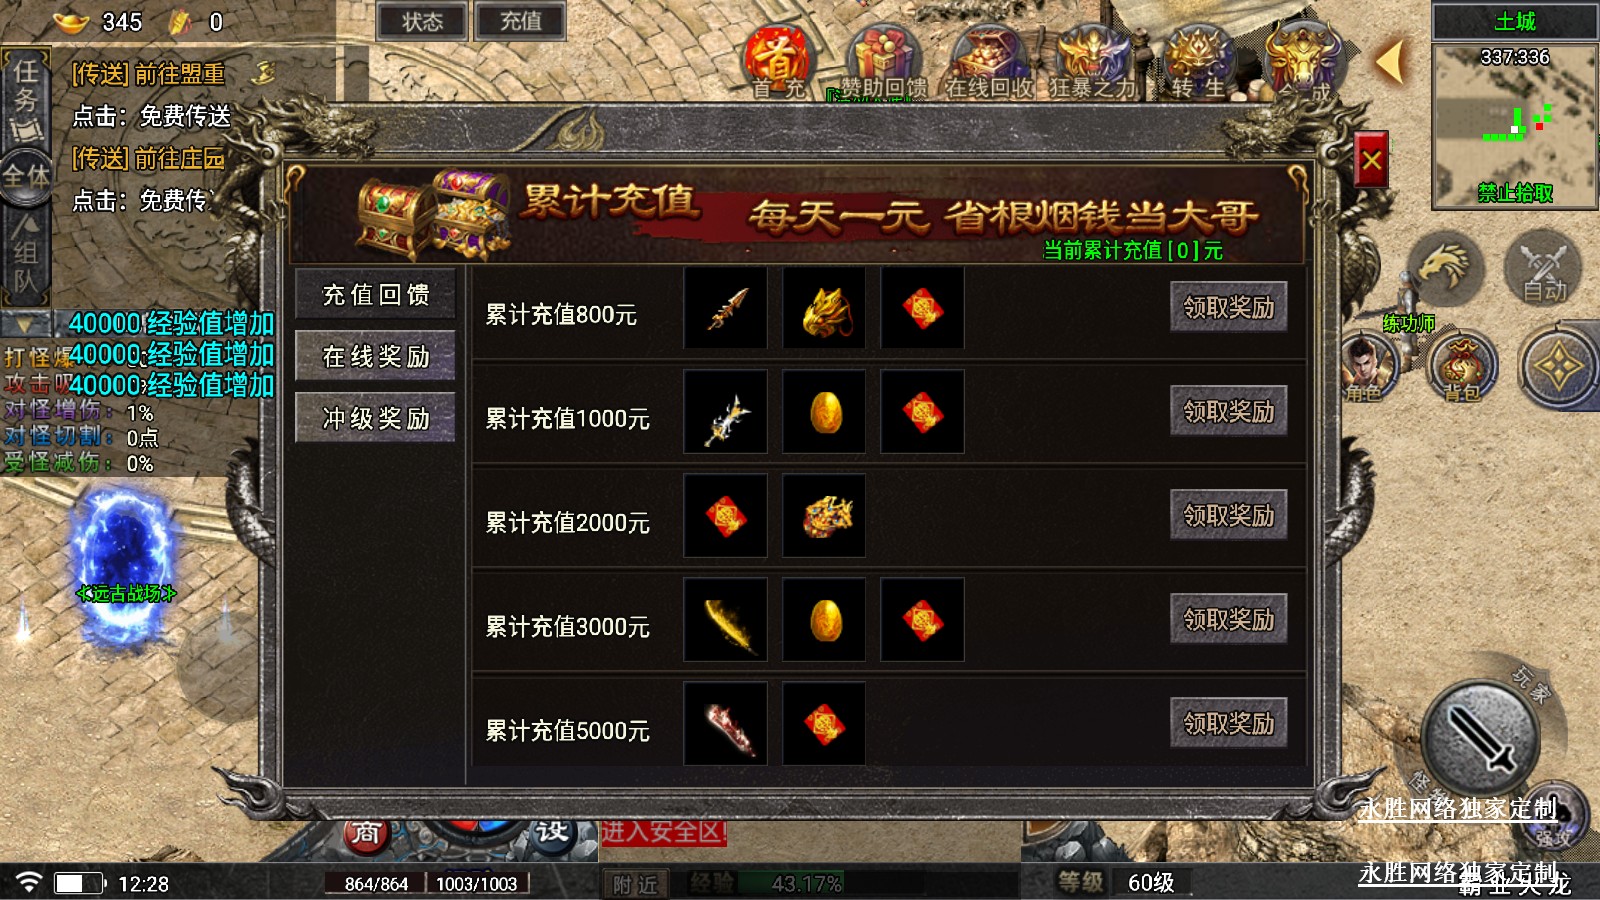
Task: Toggle the 全体 attack mode button
Action: (x=25, y=177)
